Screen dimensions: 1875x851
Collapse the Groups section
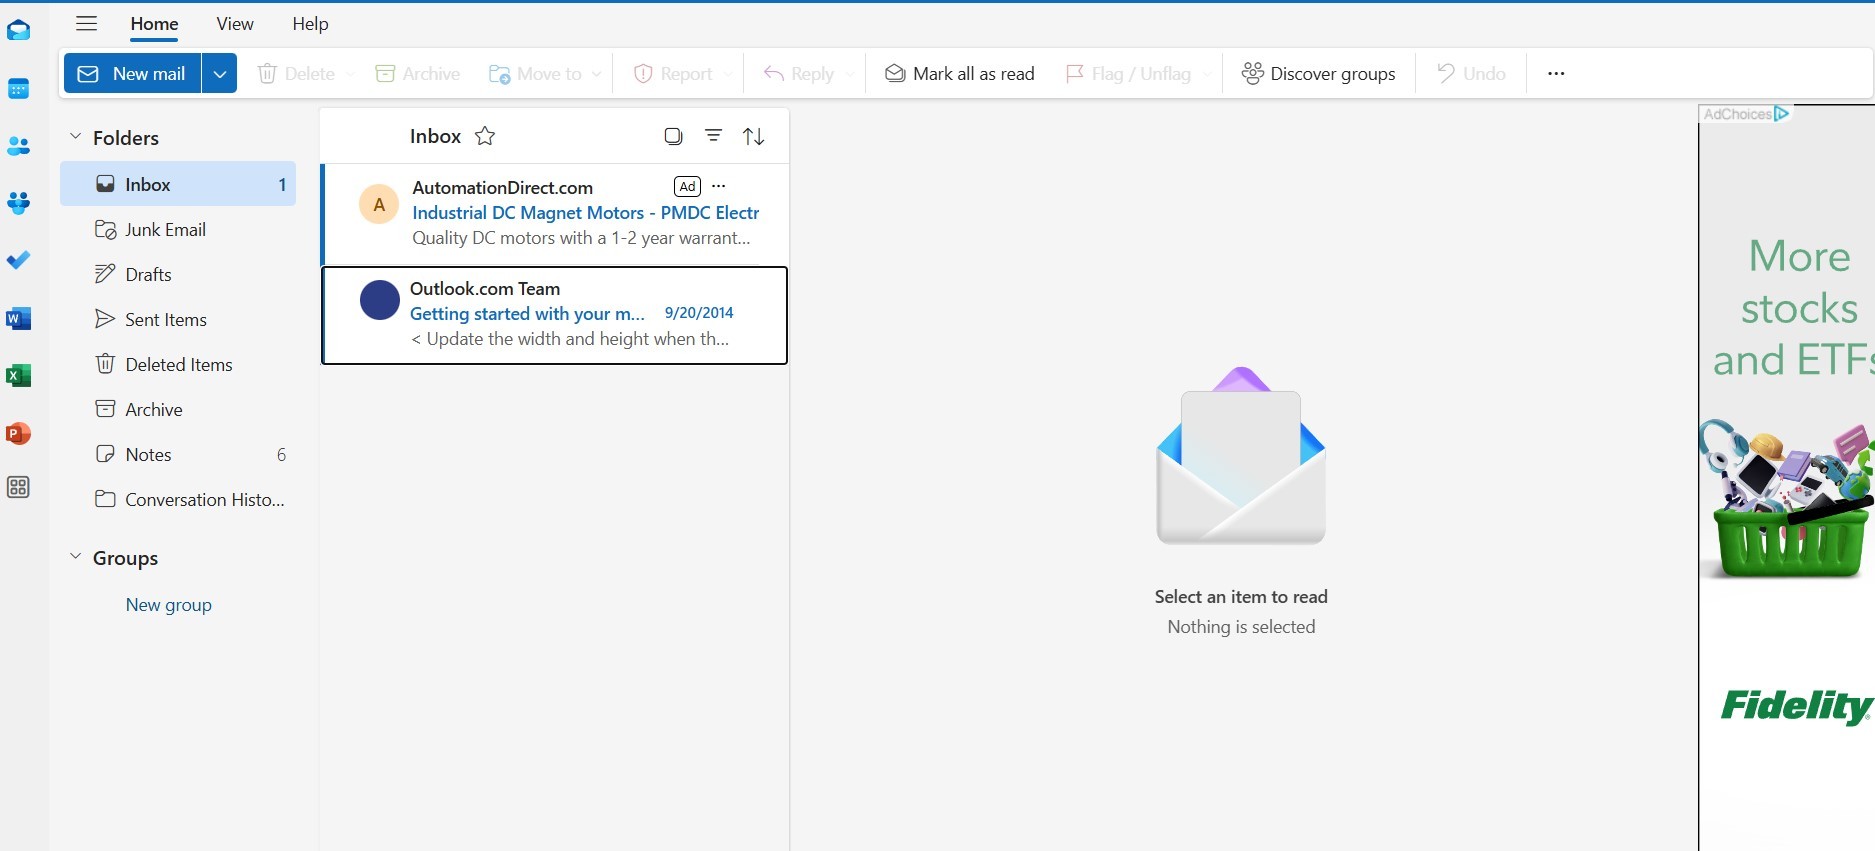pyautogui.click(x=75, y=557)
